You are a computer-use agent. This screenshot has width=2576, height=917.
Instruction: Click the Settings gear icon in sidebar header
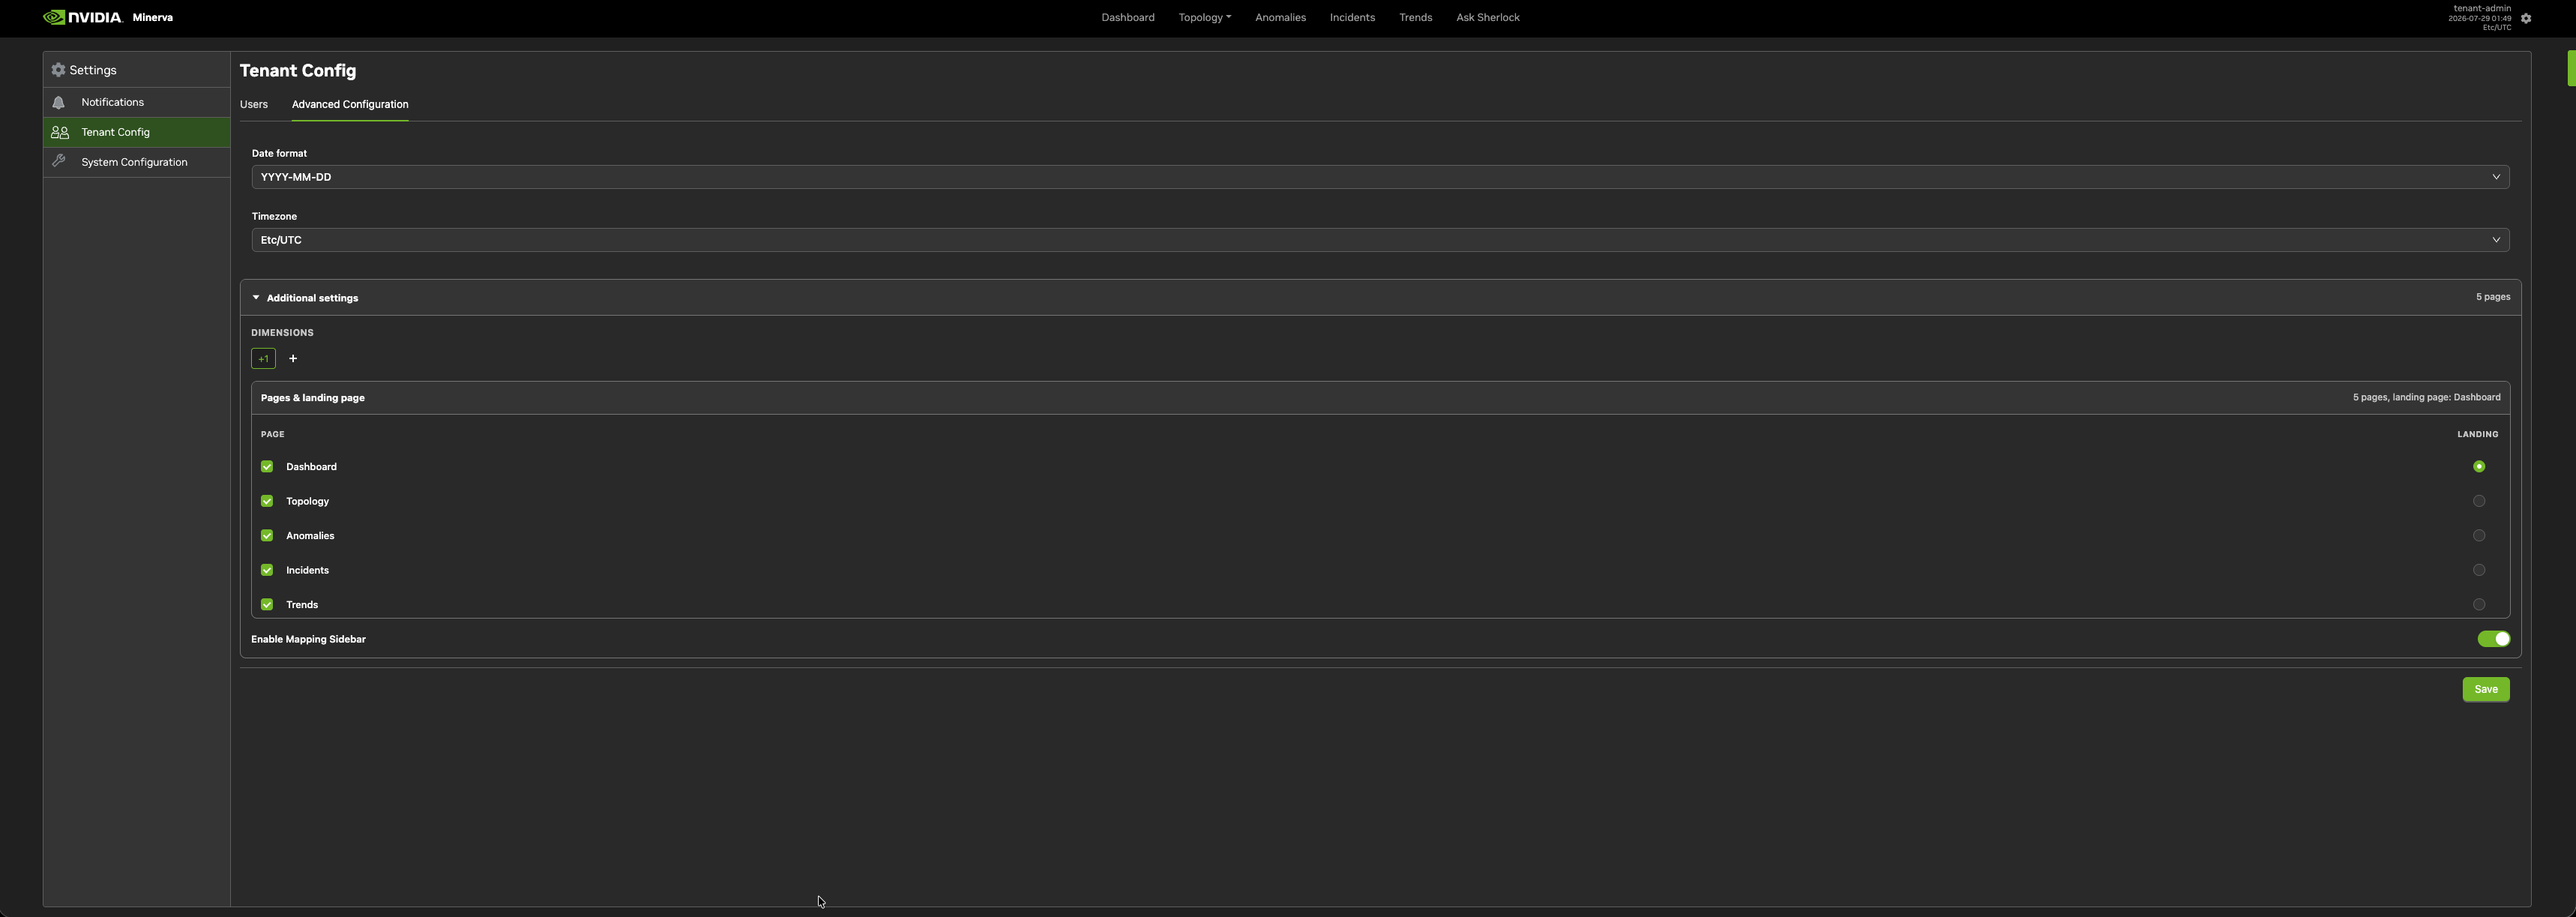pyautogui.click(x=58, y=70)
